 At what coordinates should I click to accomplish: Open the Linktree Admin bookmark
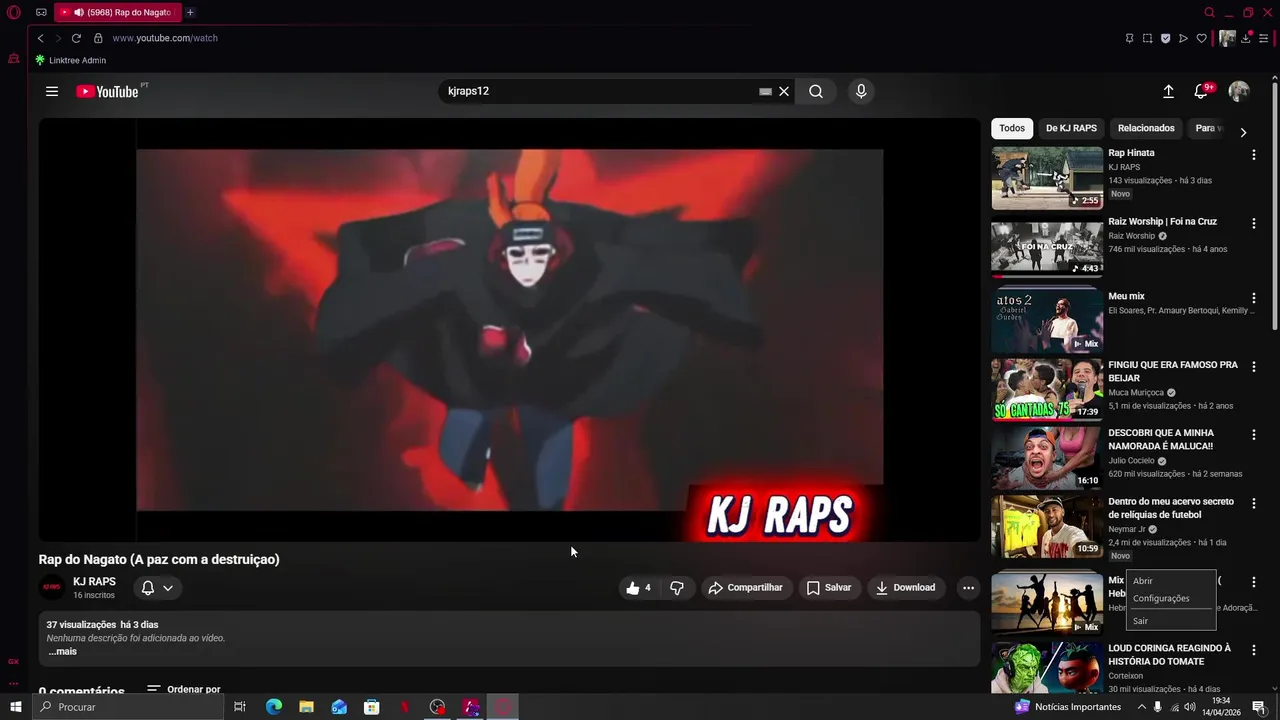[x=70, y=60]
